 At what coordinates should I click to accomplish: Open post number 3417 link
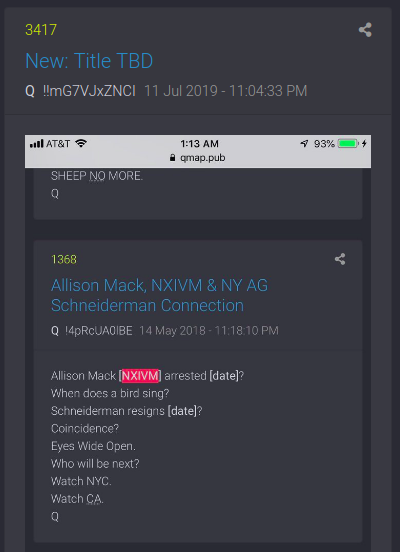tap(41, 30)
